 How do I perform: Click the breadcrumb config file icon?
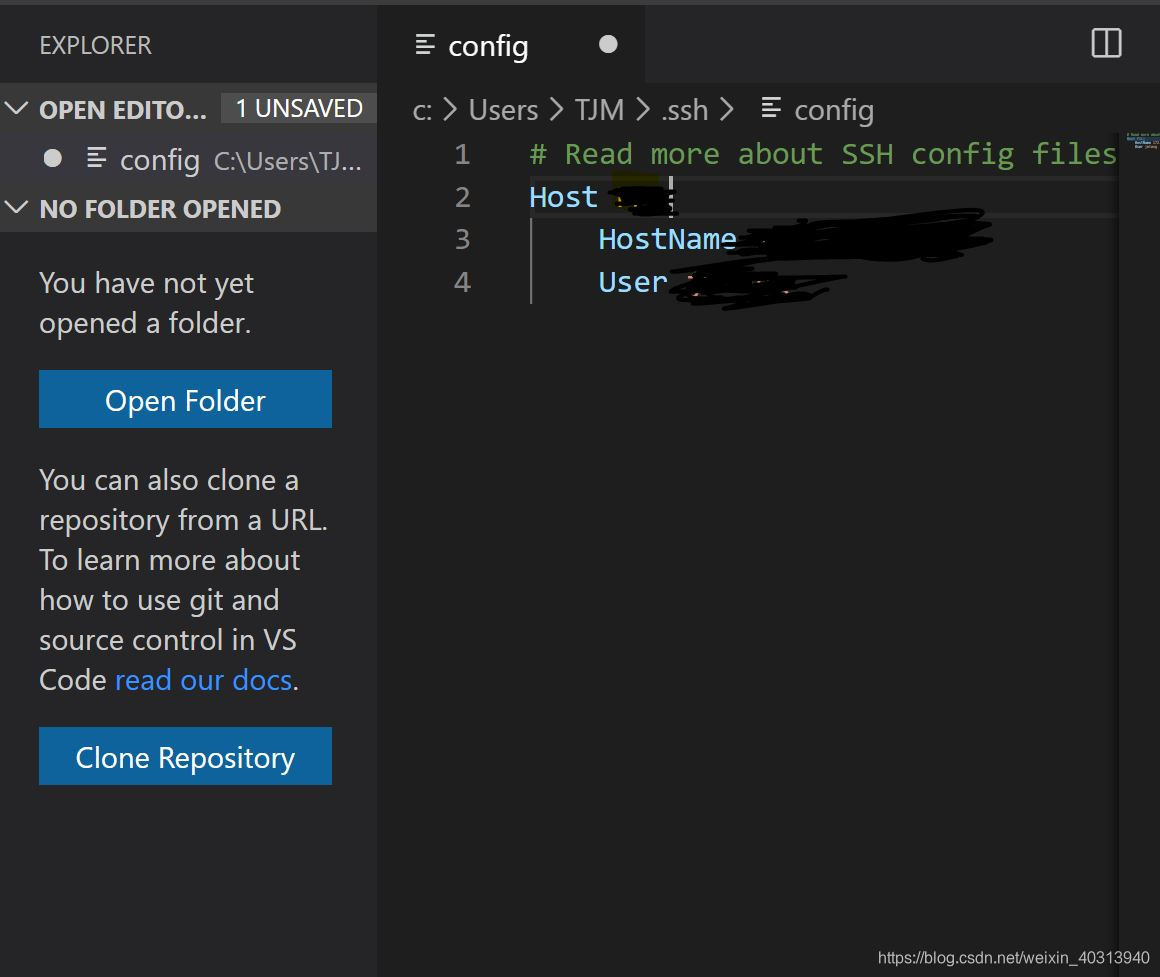770,110
